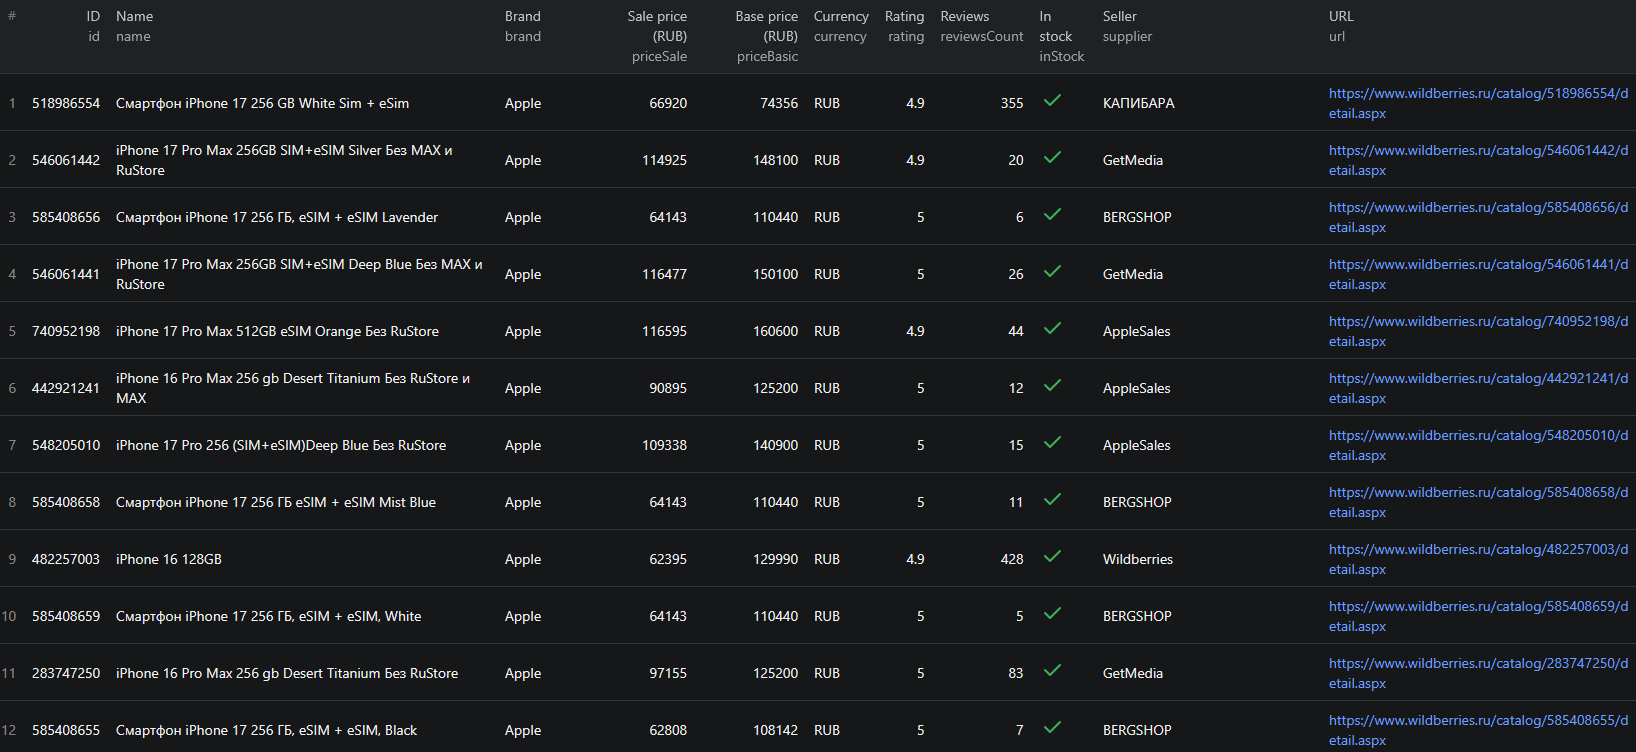This screenshot has width=1636, height=752.
Task: Click sale price cell '62808'
Action: [x=668, y=730]
